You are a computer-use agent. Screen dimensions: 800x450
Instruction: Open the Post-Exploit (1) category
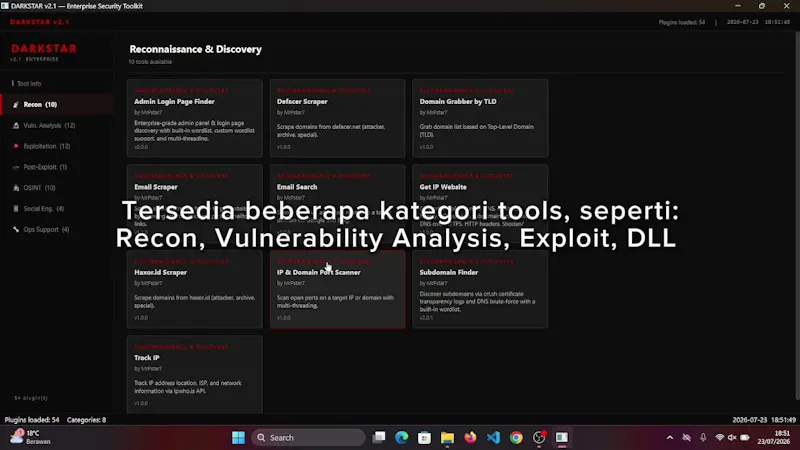point(57,167)
